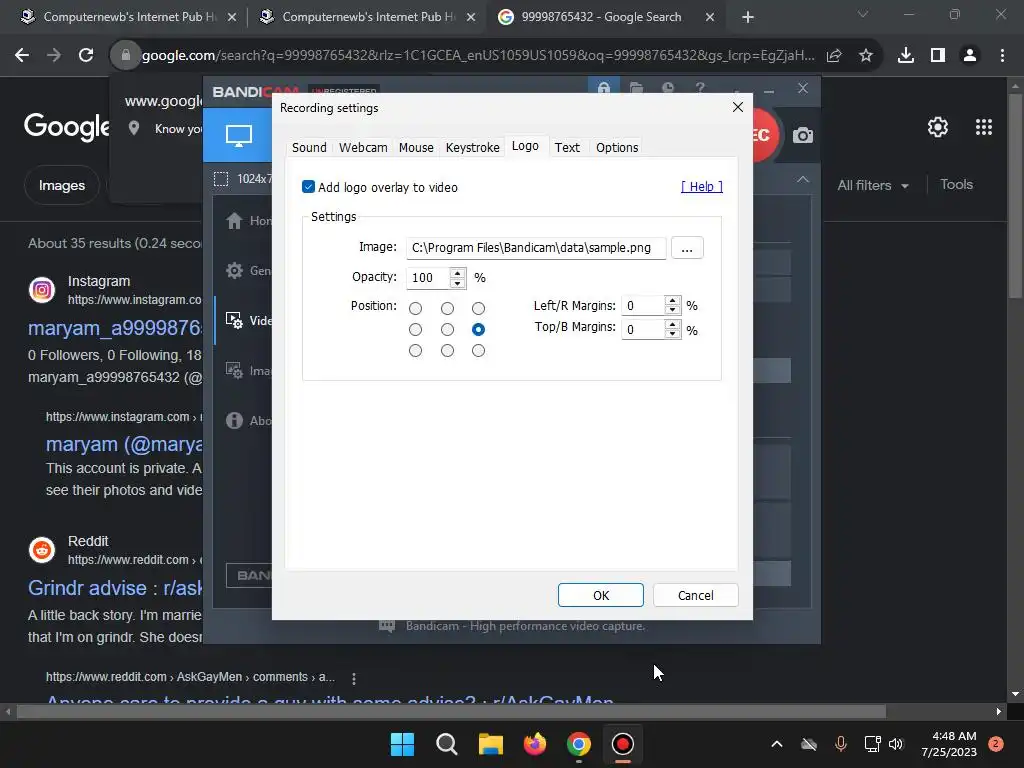
Task: Open the Options tab
Action: 616,148
